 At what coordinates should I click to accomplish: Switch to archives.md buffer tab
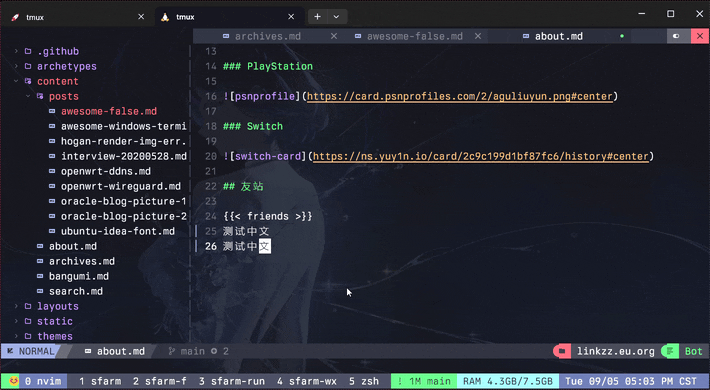tap(268, 36)
